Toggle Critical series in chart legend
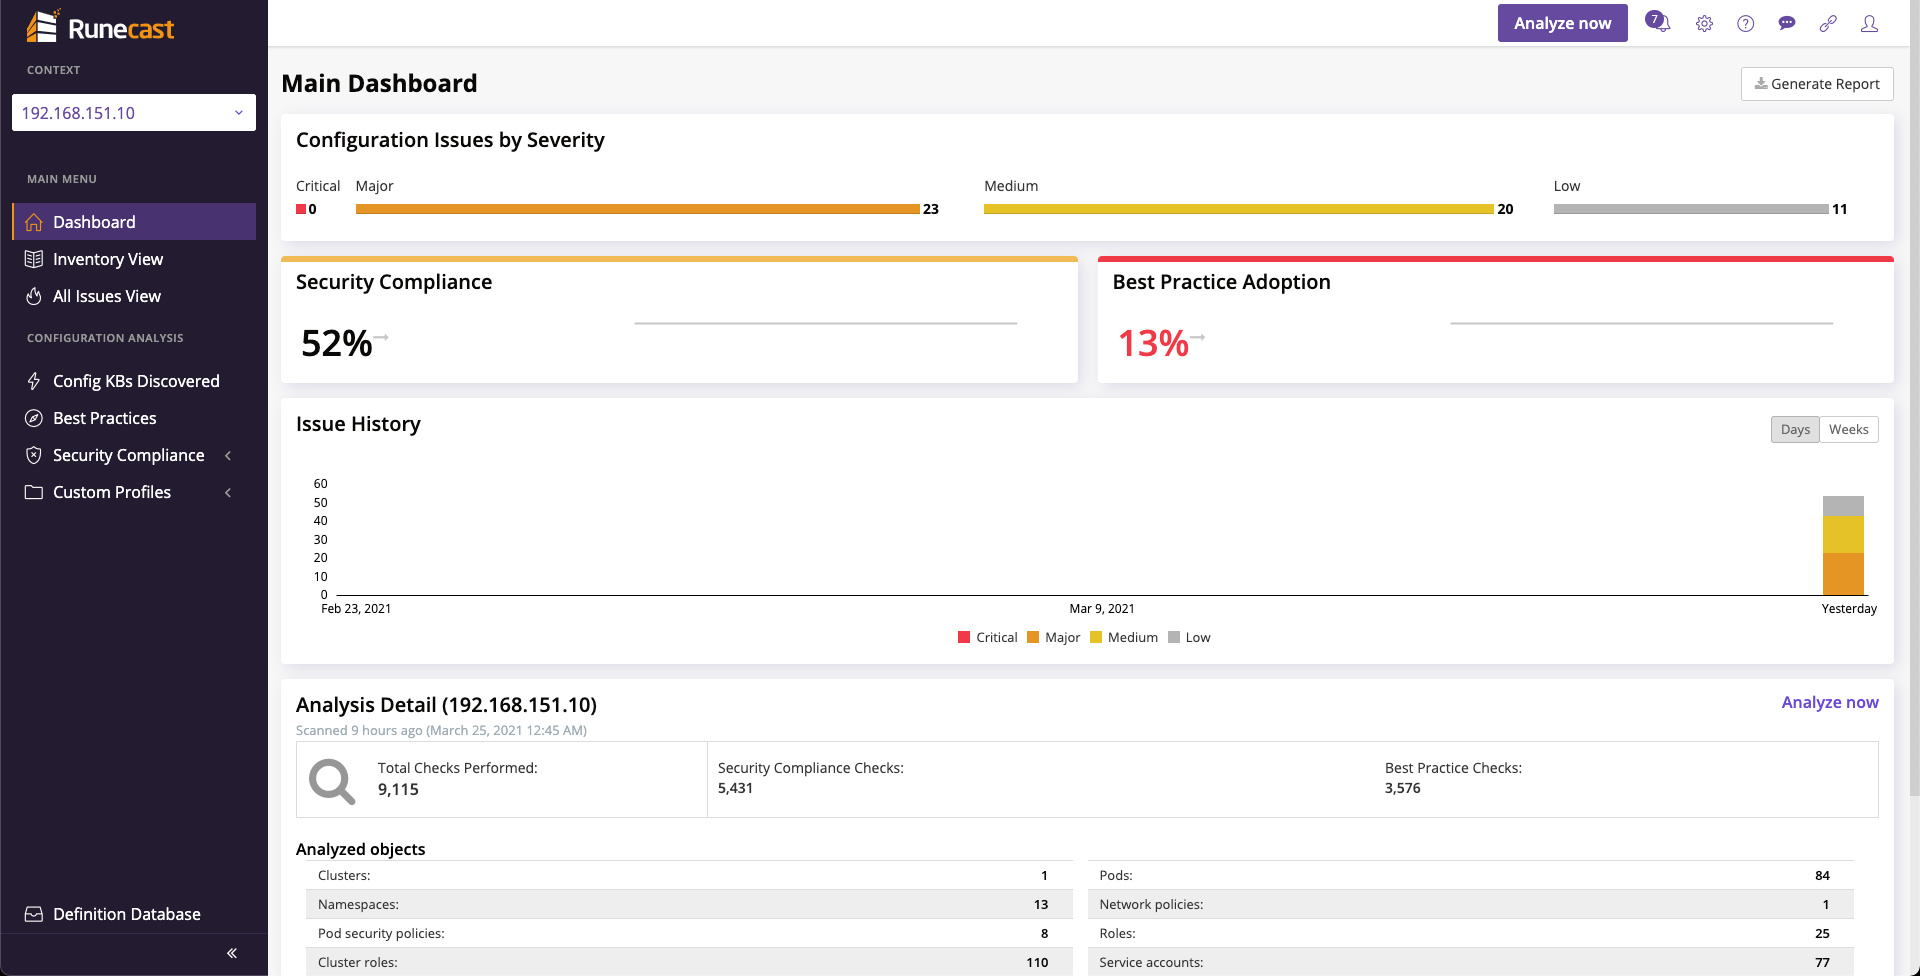Screen dimensions: 1920x976 click(x=987, y=637)
